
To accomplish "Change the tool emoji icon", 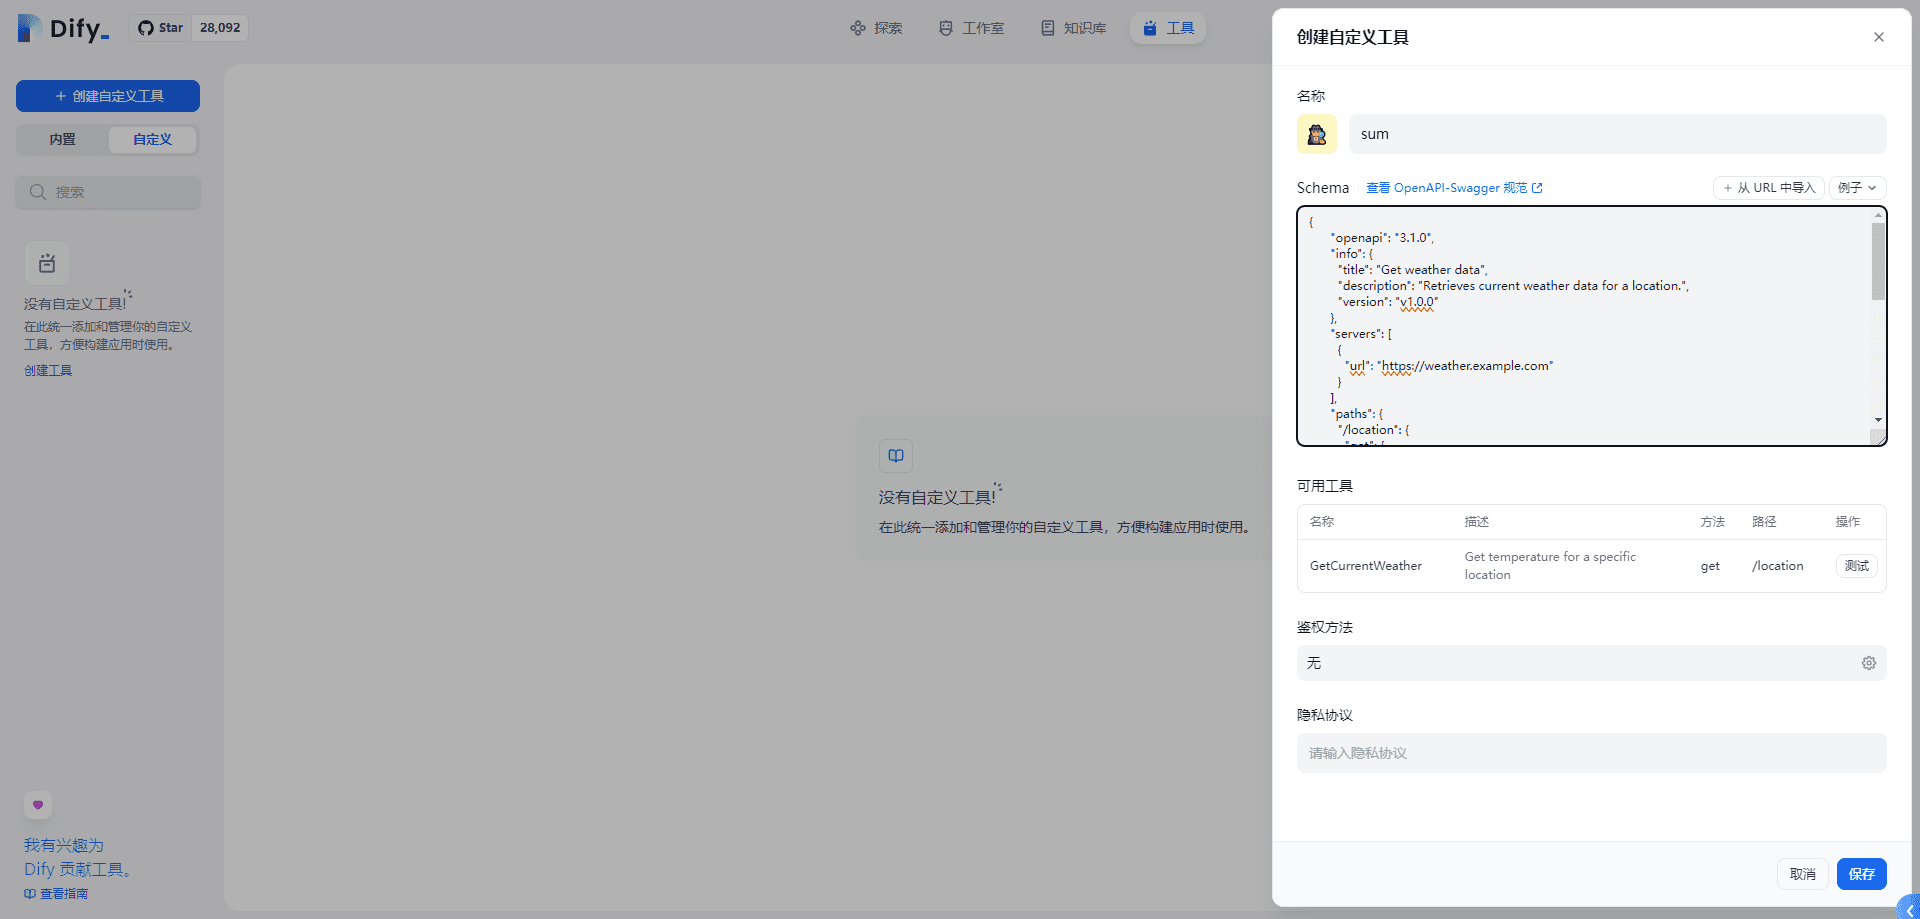I will click(1317, 134).
